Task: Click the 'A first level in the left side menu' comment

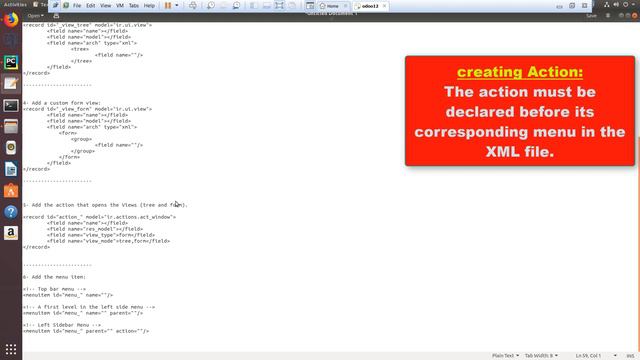Action: click(89, 307)
